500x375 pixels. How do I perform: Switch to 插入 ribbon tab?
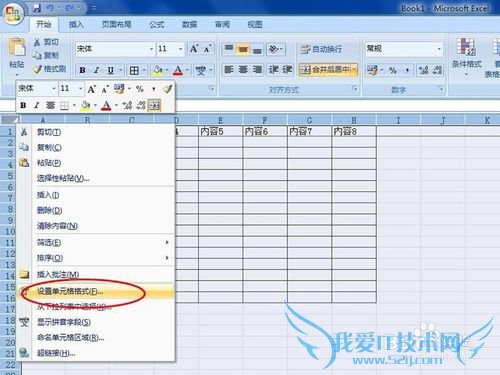(76, 24)
